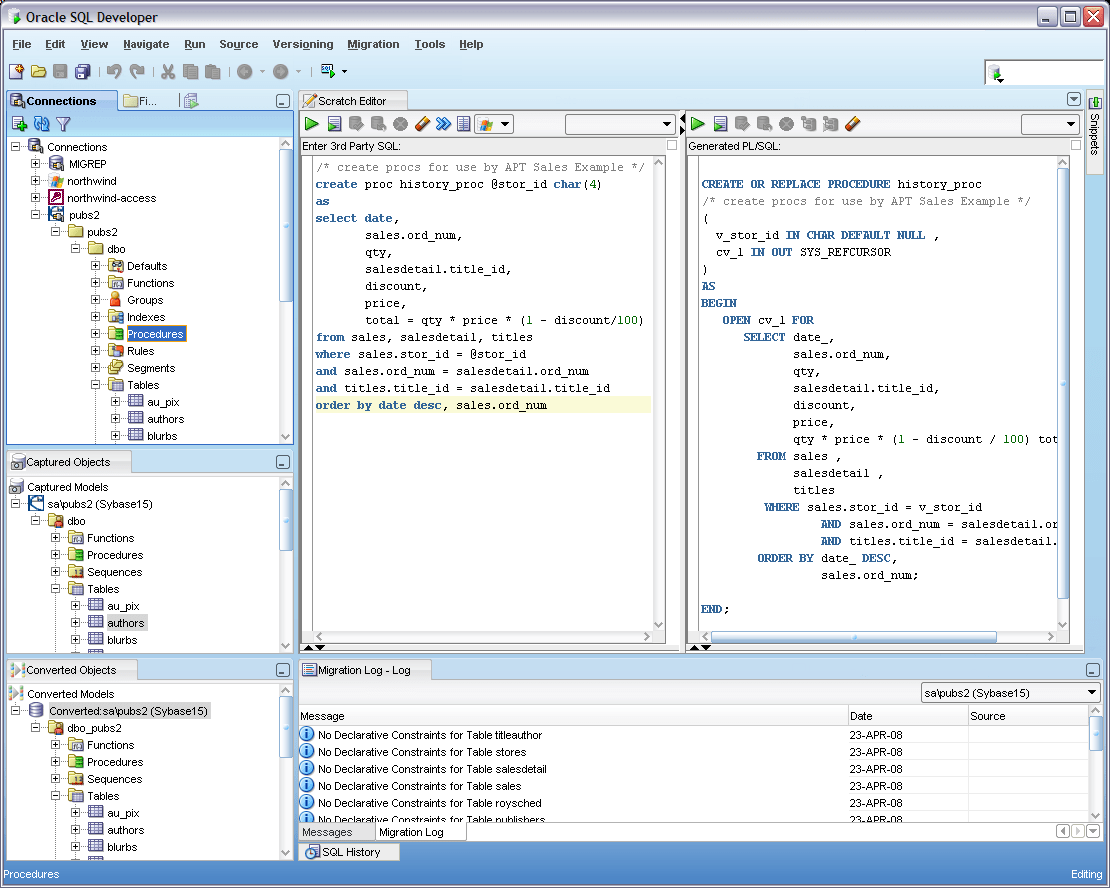Click the Commit database icon in Scratch Editor
The height and width of the screenshot is (888, 1110).
(x=357, y=122)
